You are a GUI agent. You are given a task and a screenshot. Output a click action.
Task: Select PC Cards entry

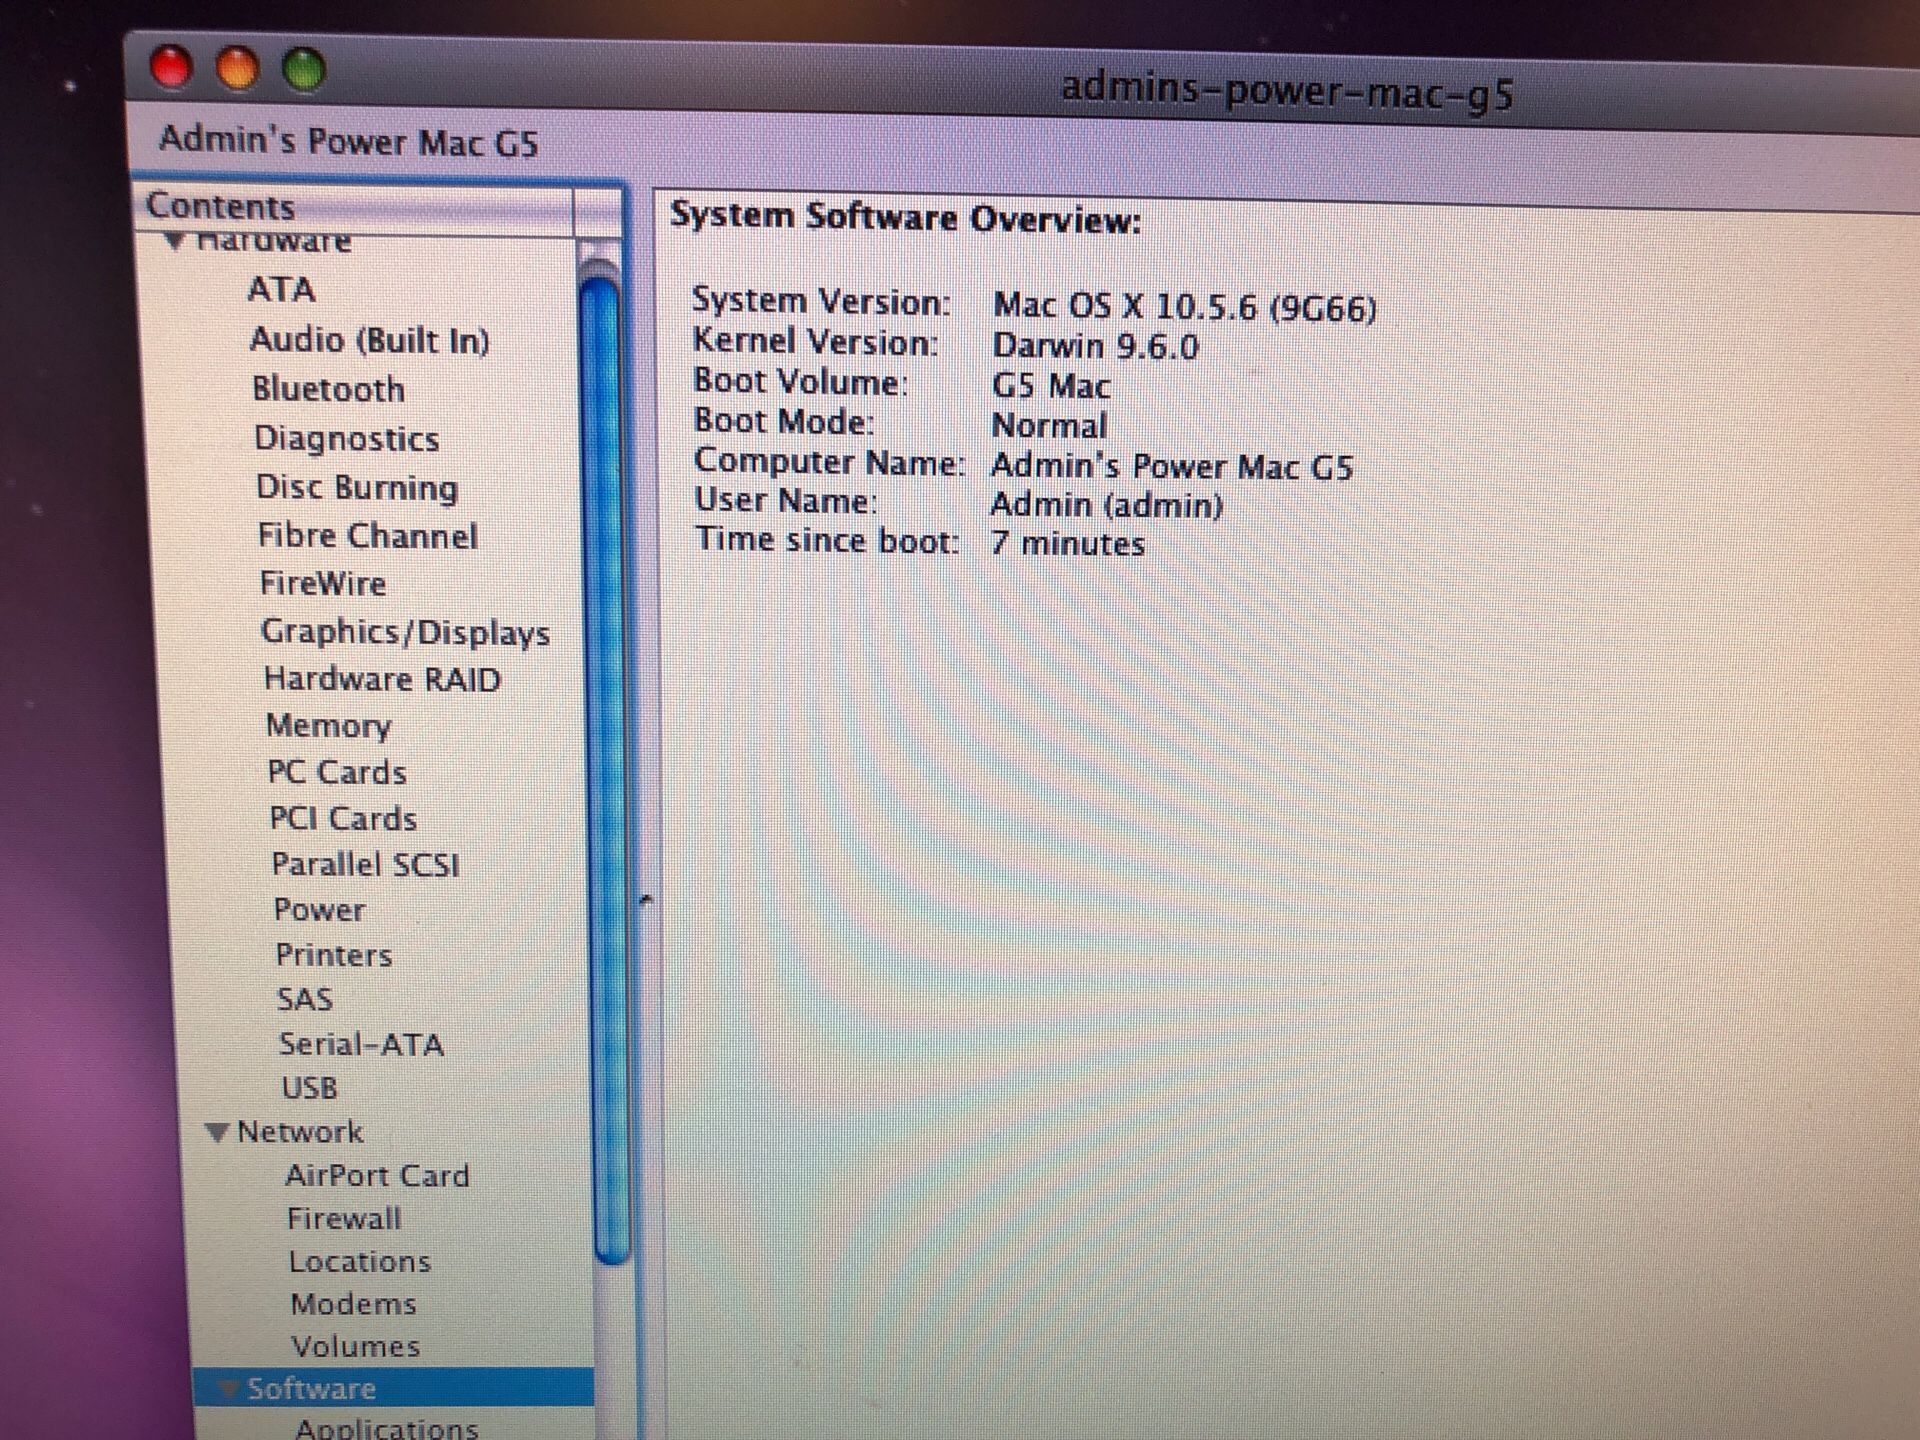click(337, 773)
